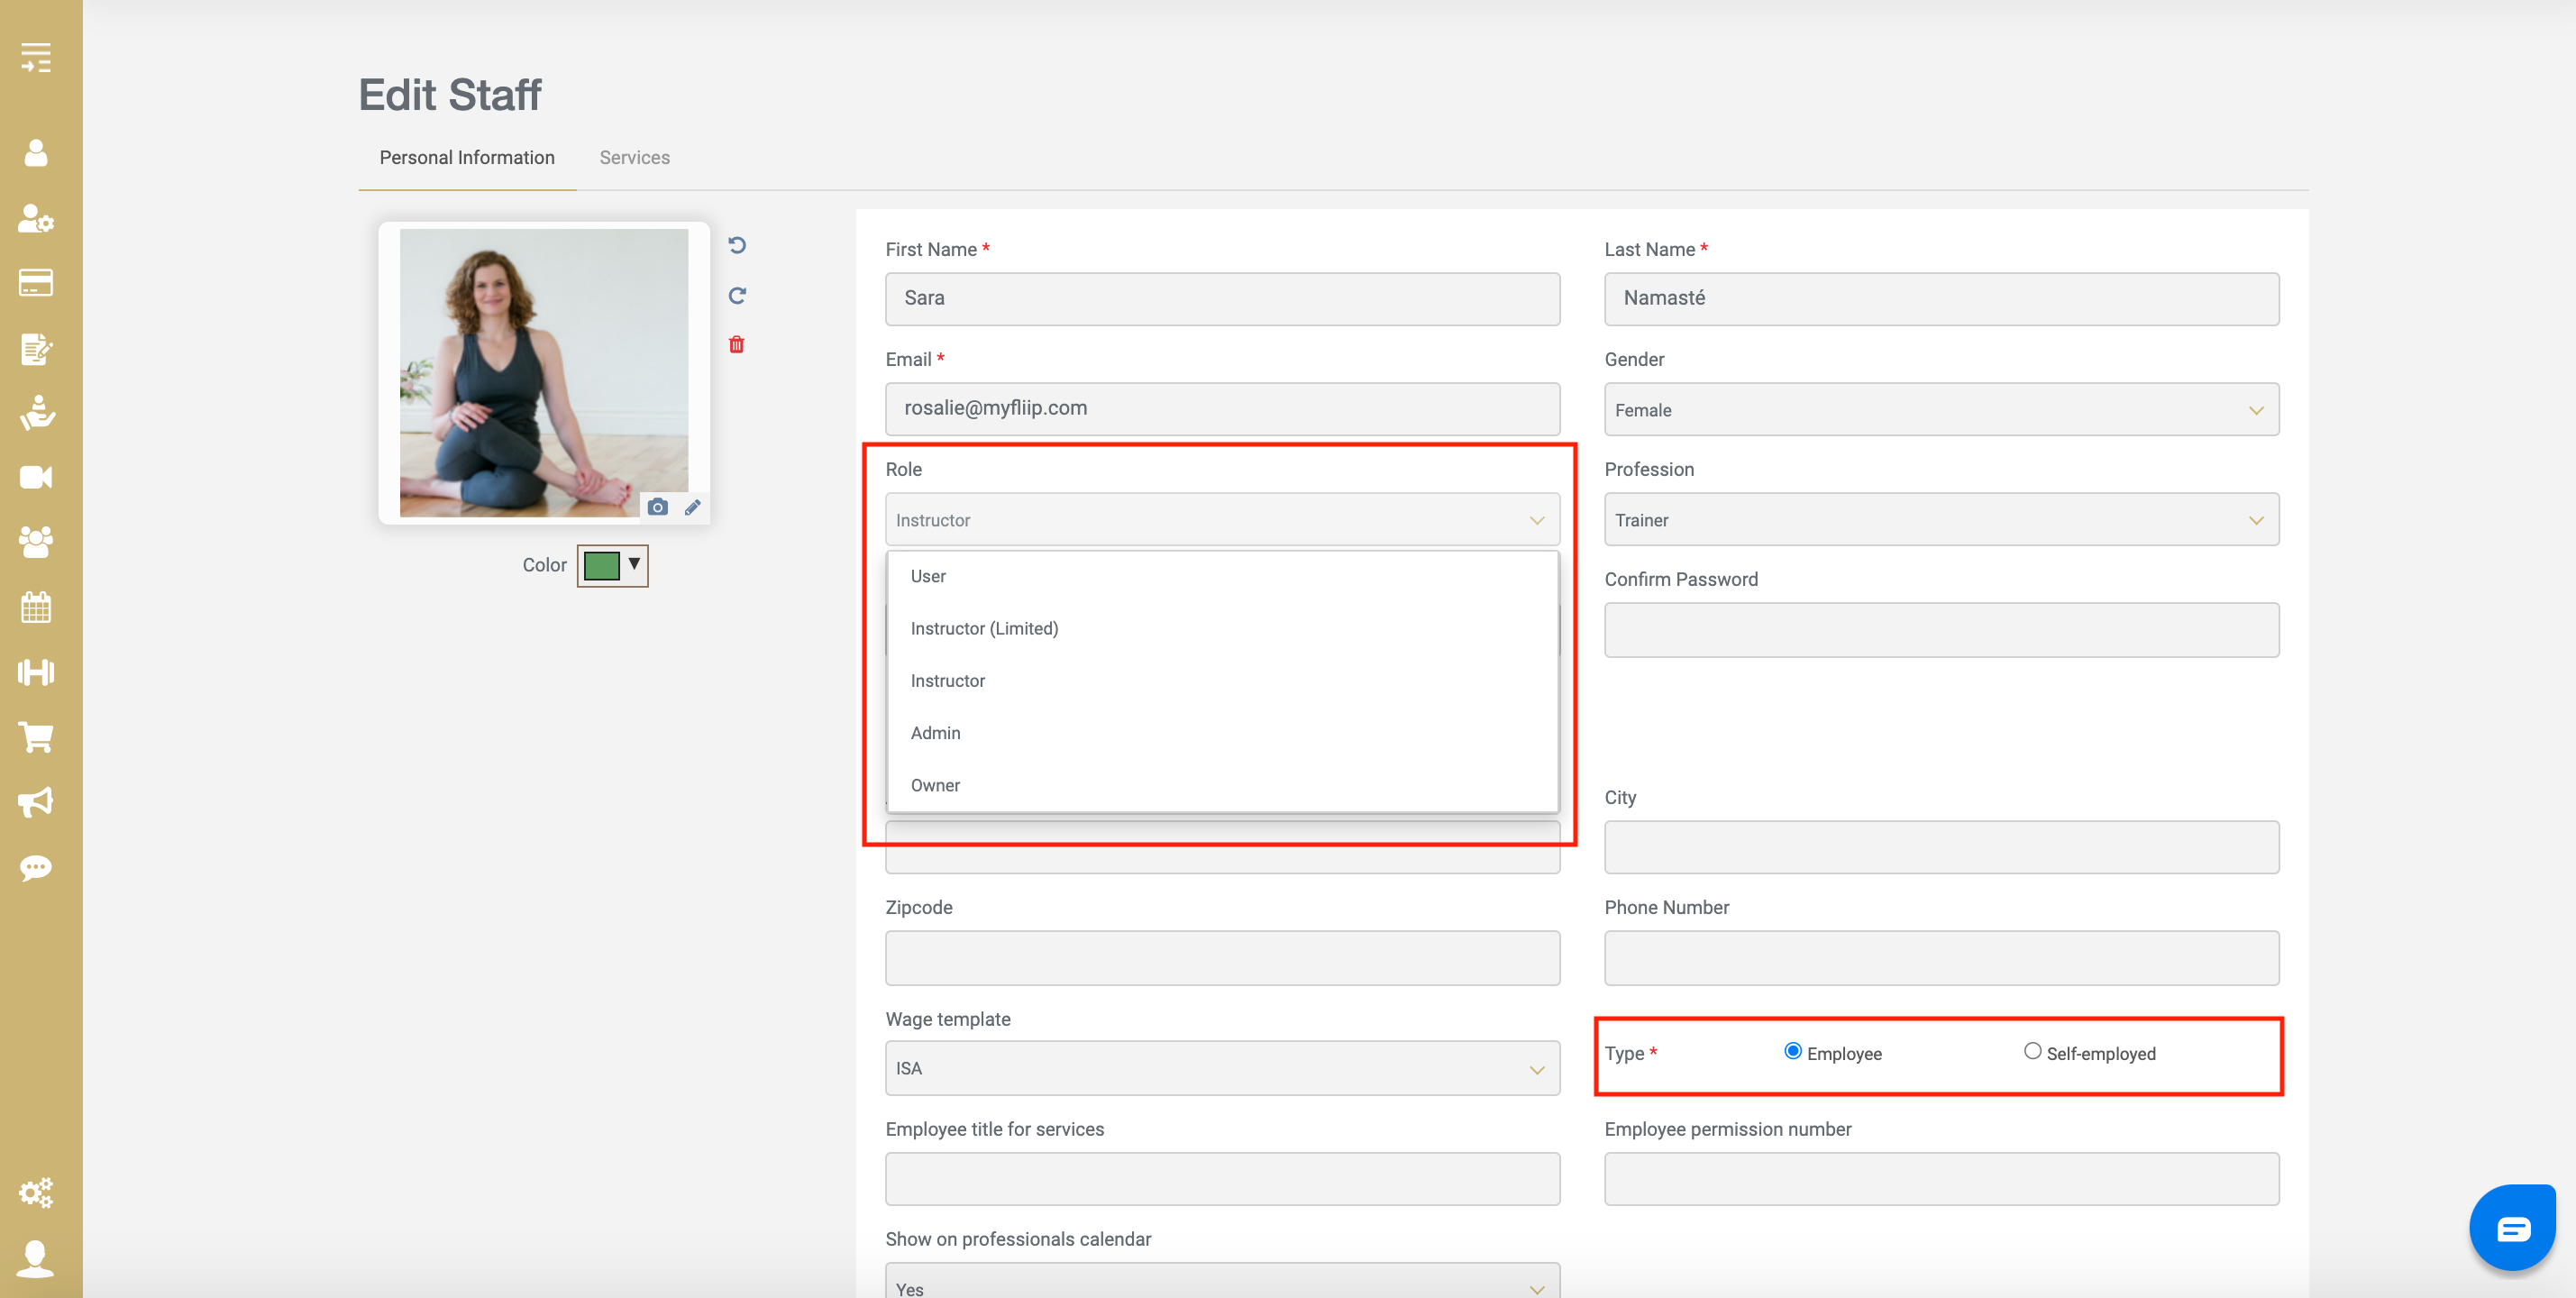Image resolution: width=2576 pixels, height=1298 pixels.
Task: Open the shopping cart sidebar icon
Action: point(36,737)
